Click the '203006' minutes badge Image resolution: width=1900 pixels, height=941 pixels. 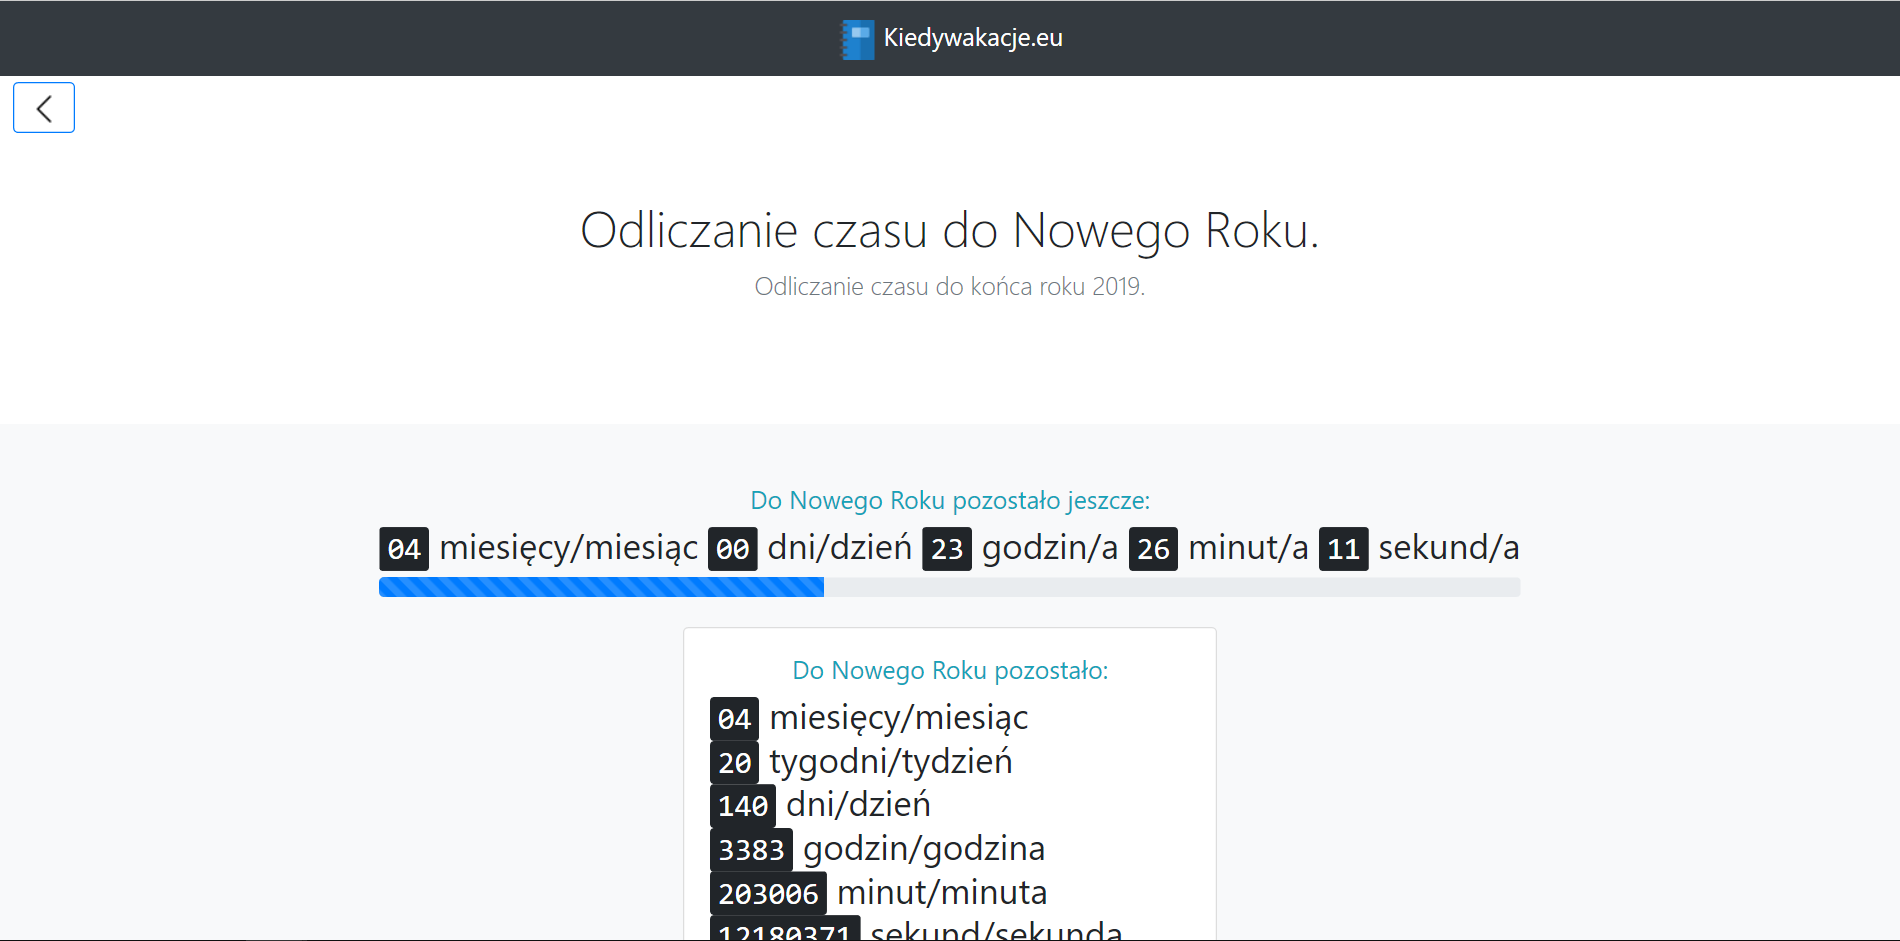768,893
